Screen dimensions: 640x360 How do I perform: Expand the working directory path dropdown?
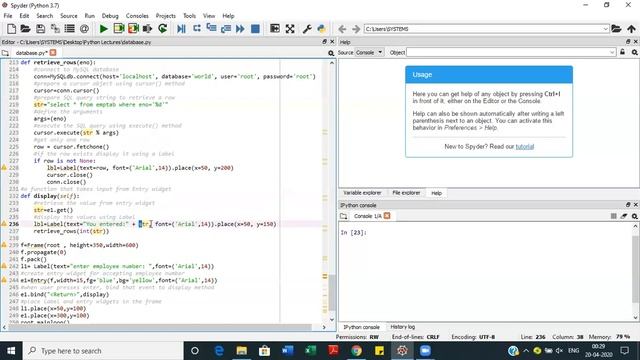point(605,29)
